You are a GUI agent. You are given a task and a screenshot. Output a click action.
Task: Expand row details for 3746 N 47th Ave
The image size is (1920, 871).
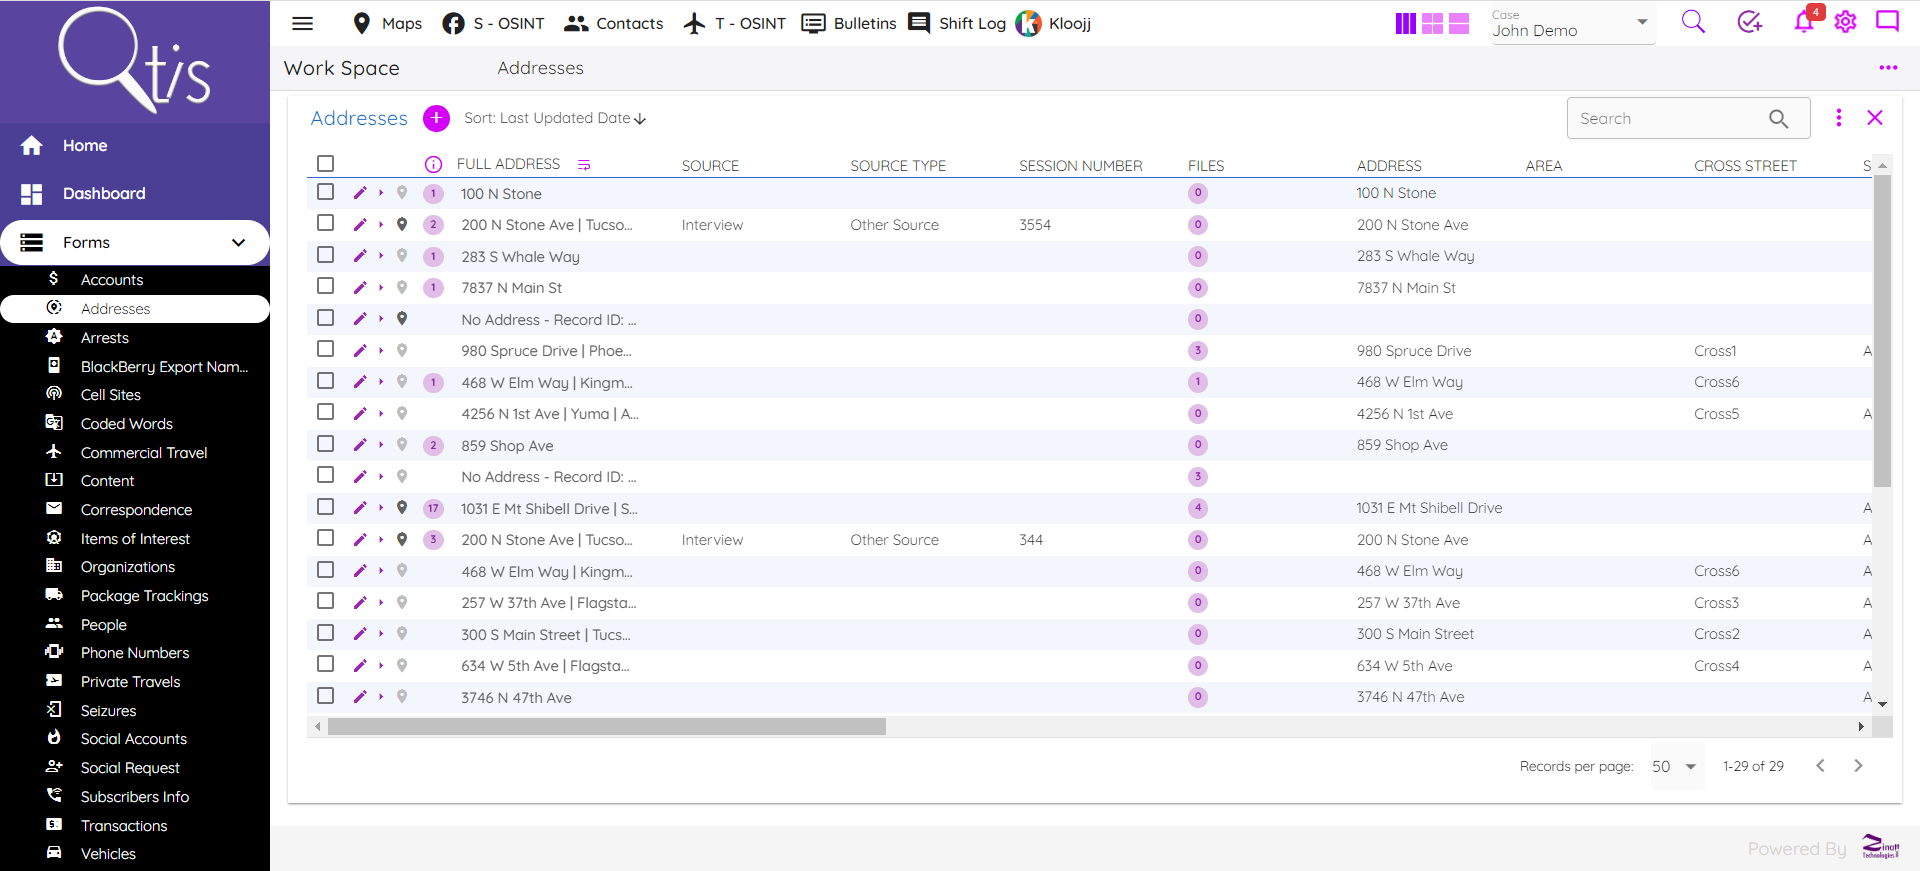tap(381, 697)
